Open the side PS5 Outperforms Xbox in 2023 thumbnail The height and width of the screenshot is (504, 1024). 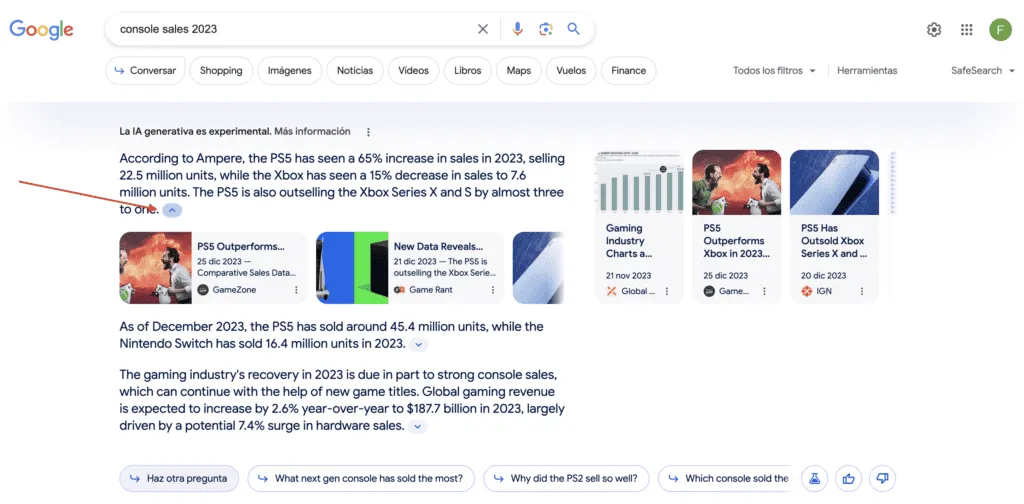[x=737, y=182]
